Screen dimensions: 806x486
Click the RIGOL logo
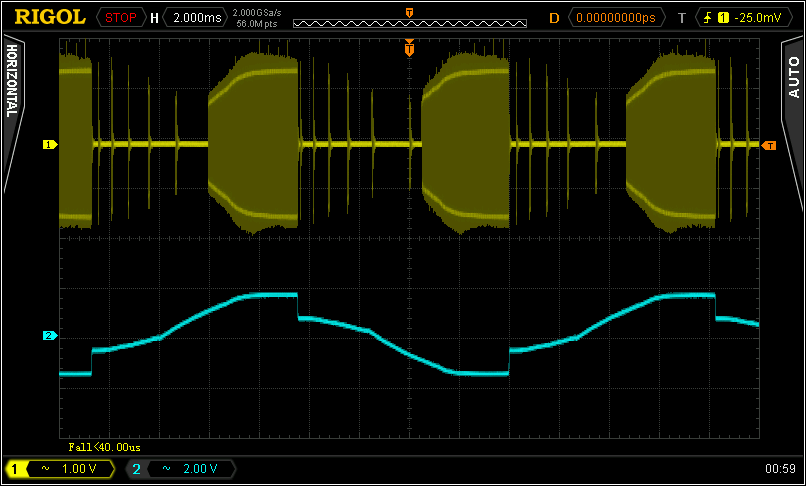pos(50,17)
